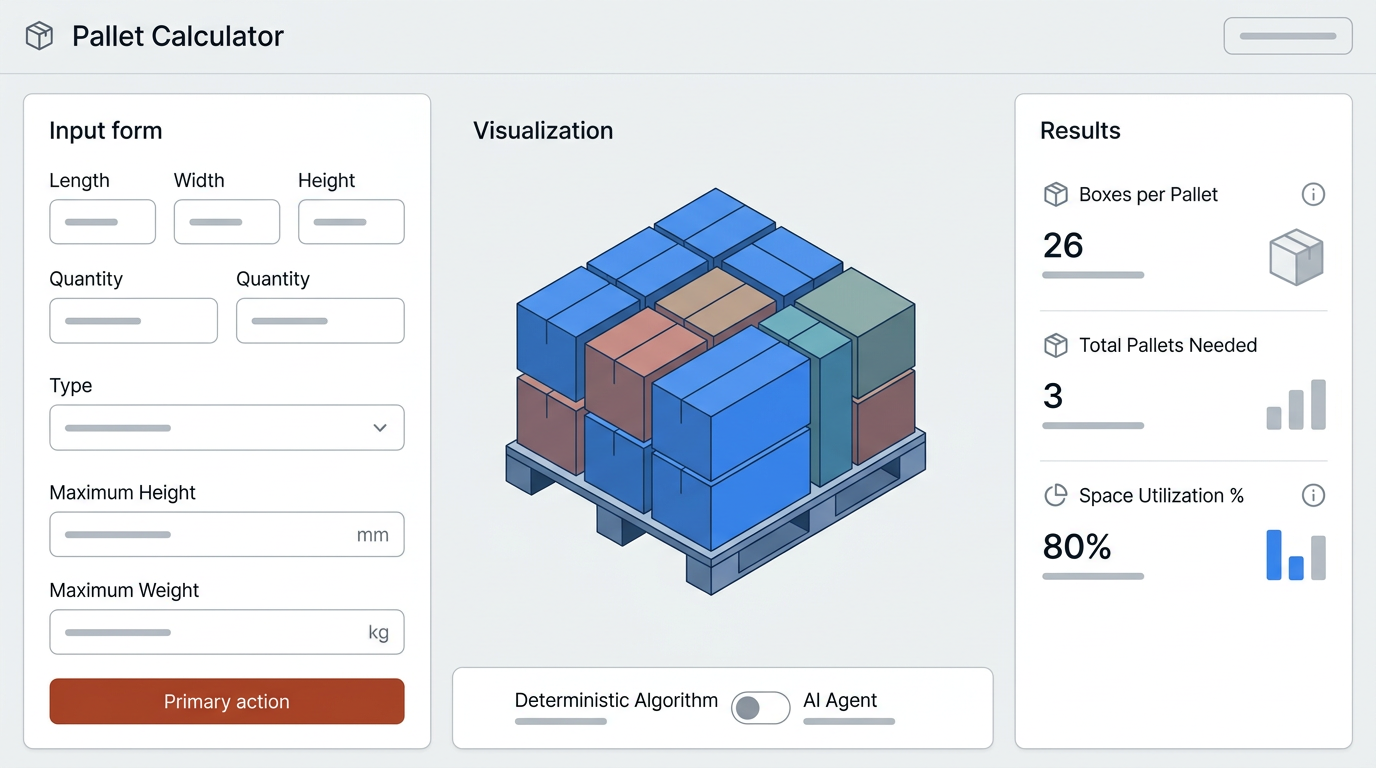Viewport: 1376px width, 768px height.
Task: Click the progress bar under 80%
Action: click(x=1092, y=576)
